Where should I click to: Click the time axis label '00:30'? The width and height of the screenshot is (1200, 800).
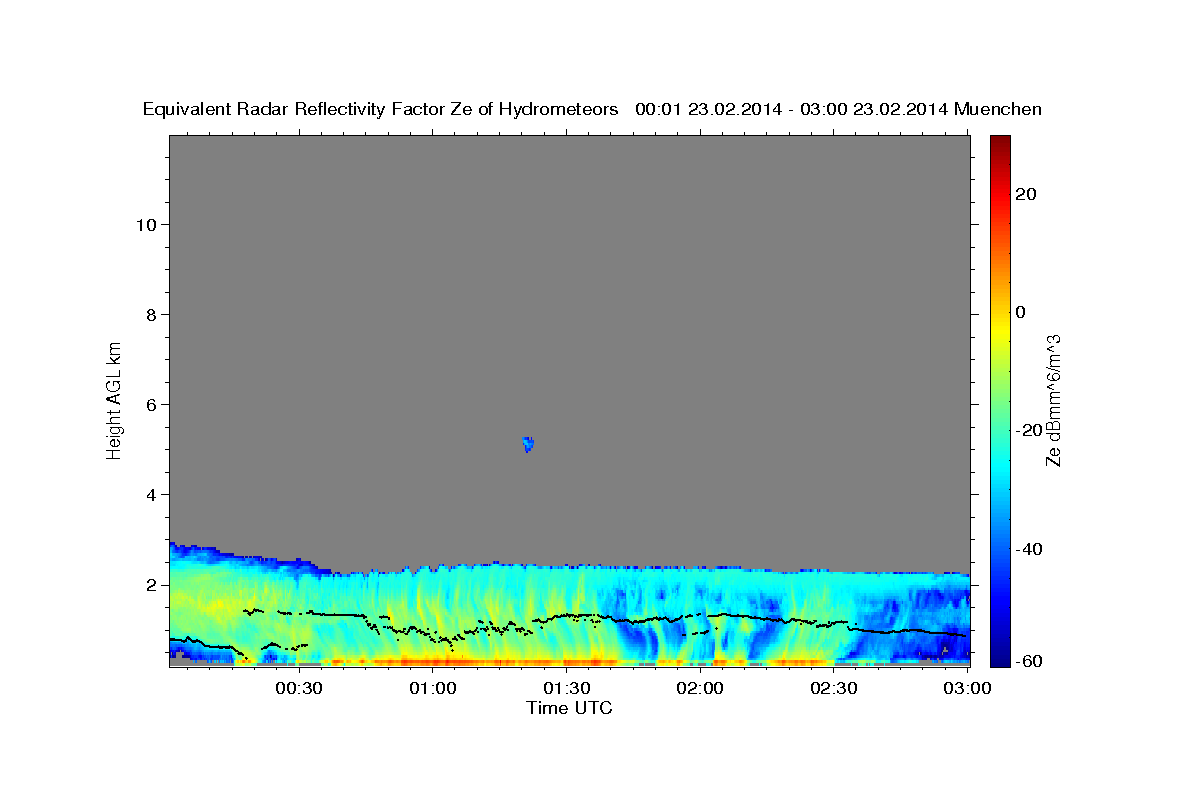(x=298, y=688)
